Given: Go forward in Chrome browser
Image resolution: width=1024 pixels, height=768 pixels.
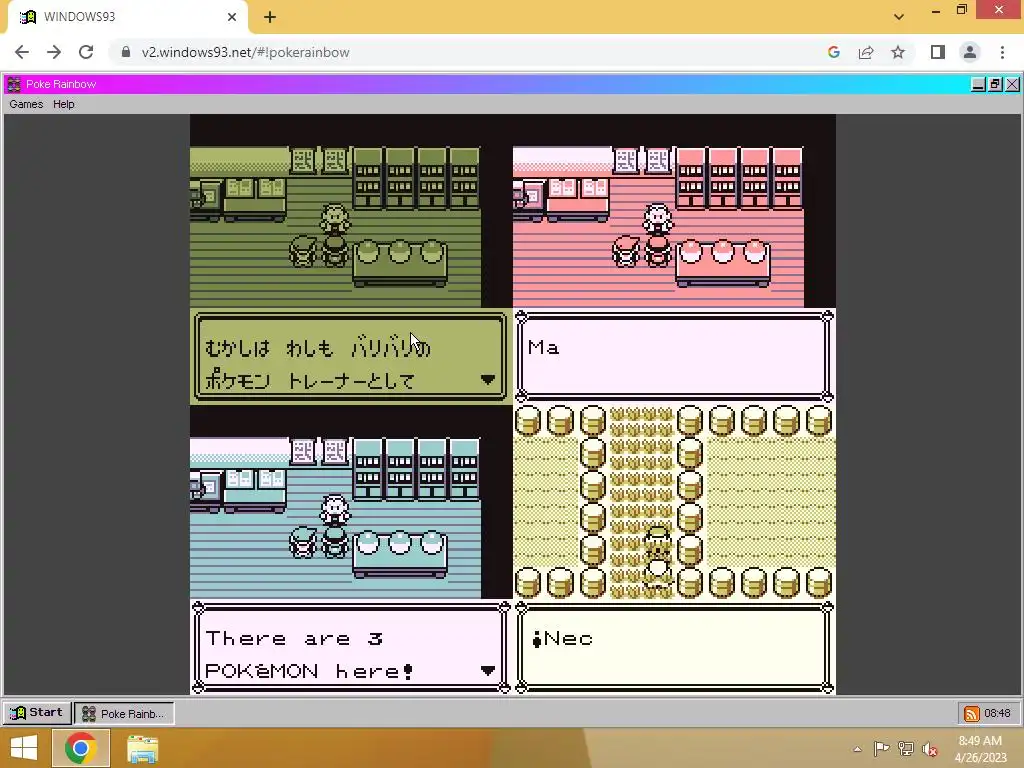Looking at the screenshot, I should click(54, 52).
